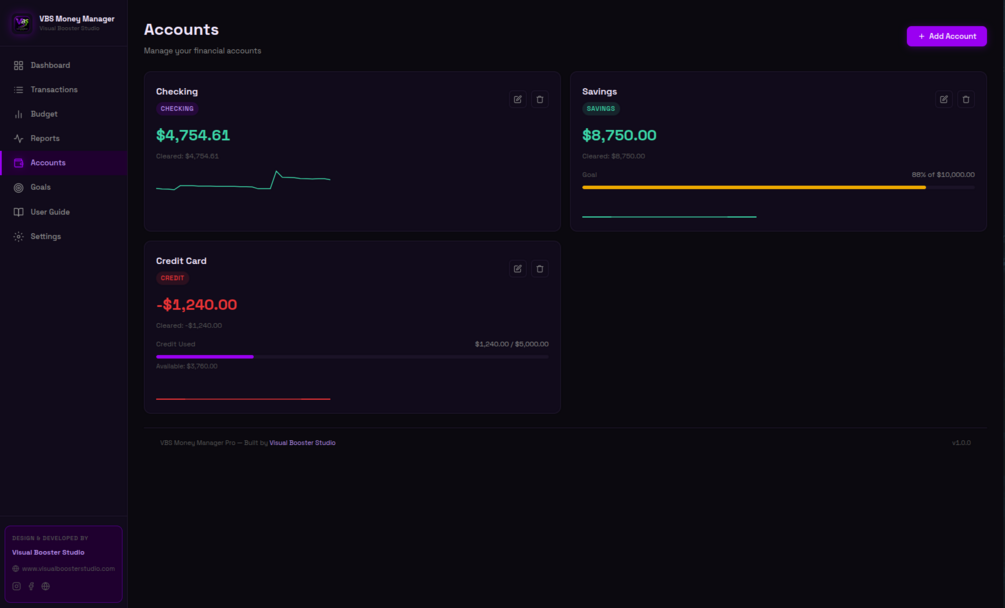Open Instagram icon in sidebar footer
Image resolution: width=1005 pixels, height=608 pixels.
(x=17, y=586)
